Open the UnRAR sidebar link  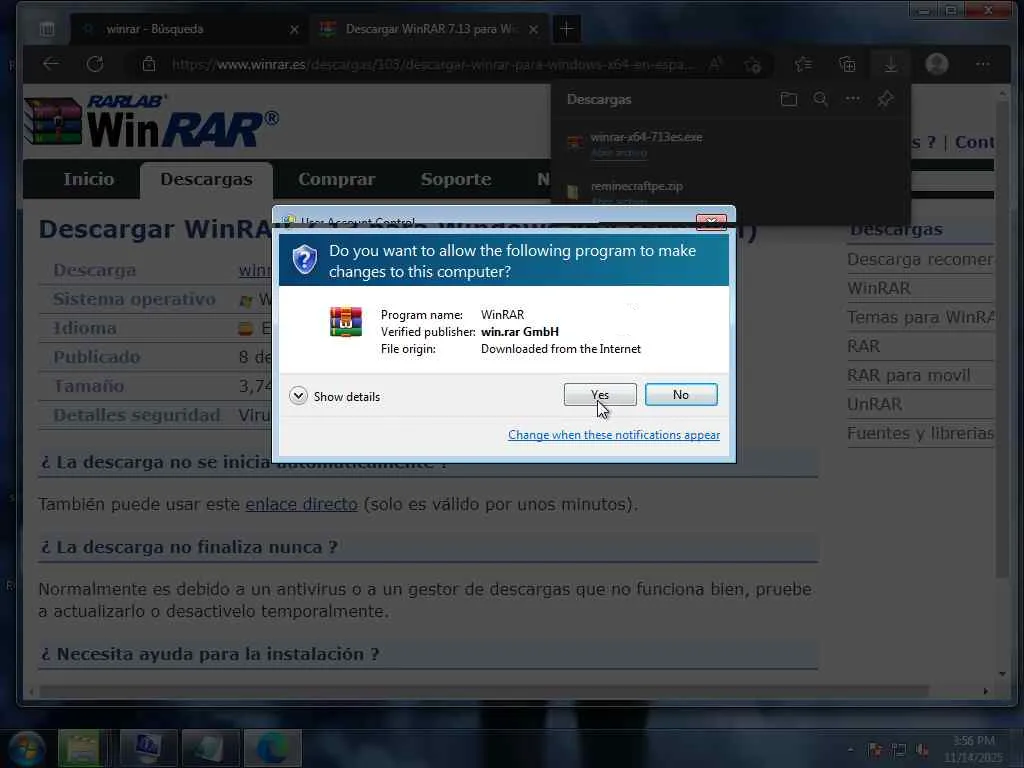pyautogui.click(x=874, y=404)
